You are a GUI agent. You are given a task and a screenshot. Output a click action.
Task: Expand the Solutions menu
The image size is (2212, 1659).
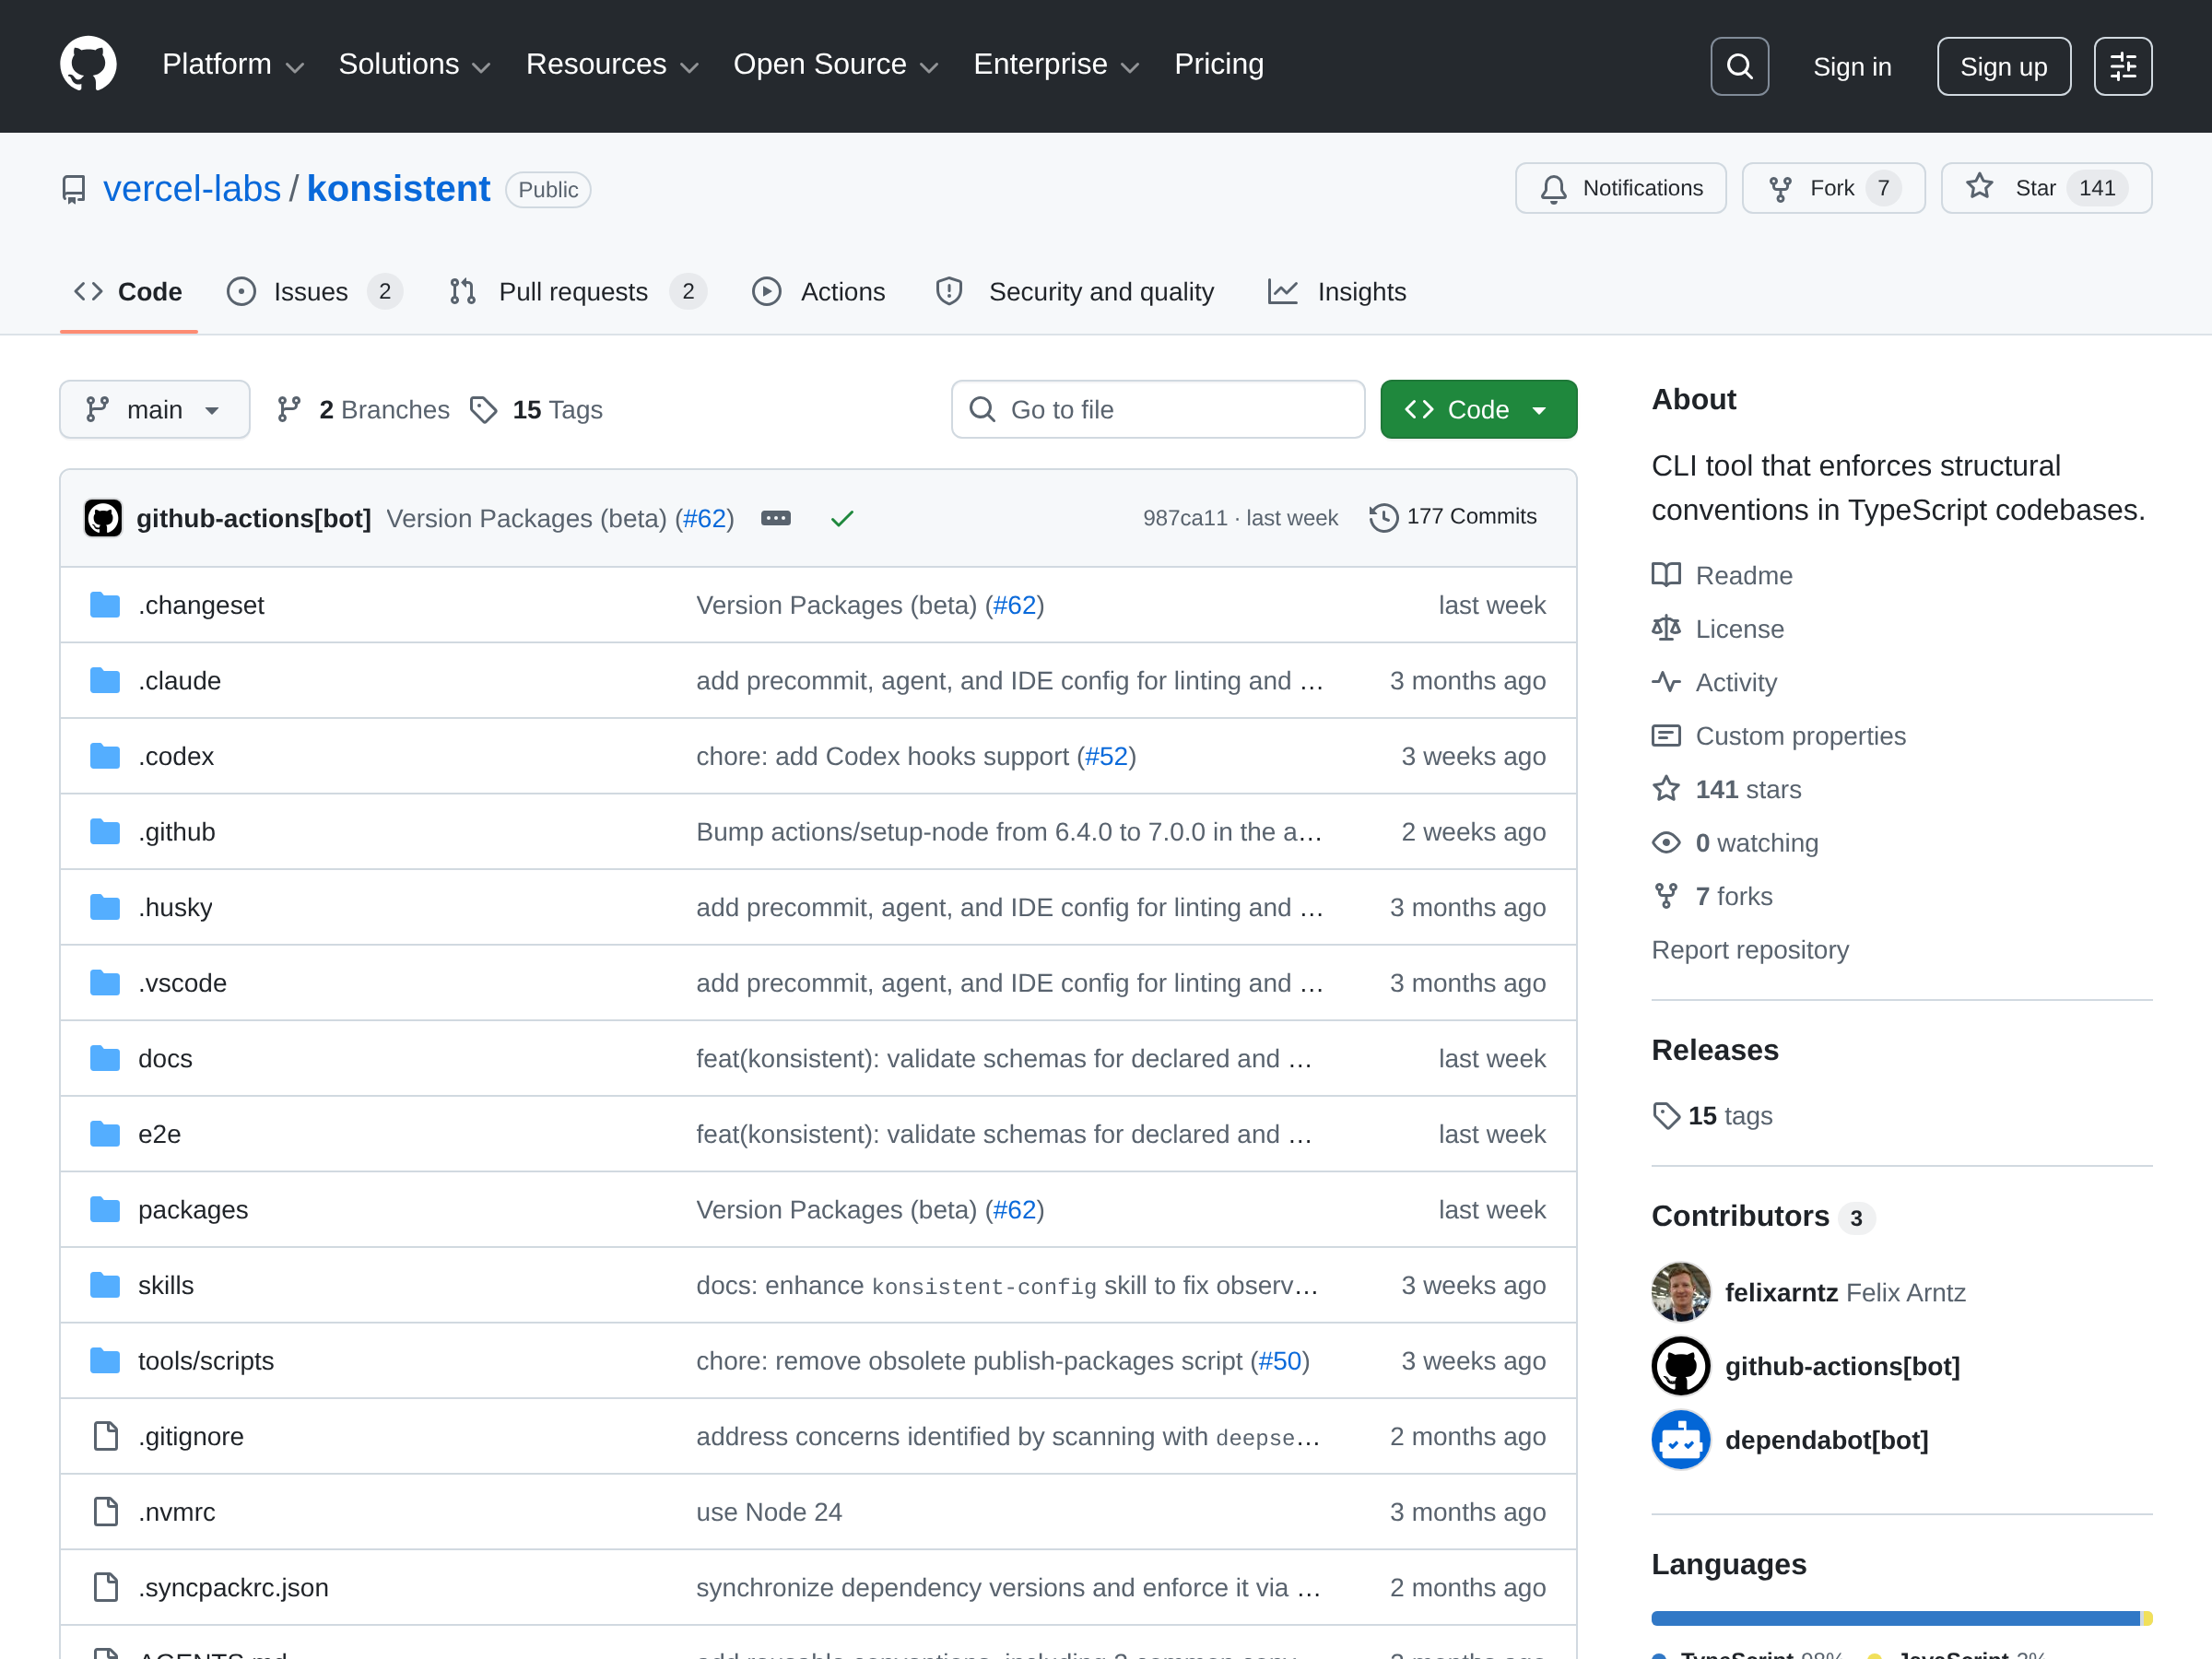[415, 65]
